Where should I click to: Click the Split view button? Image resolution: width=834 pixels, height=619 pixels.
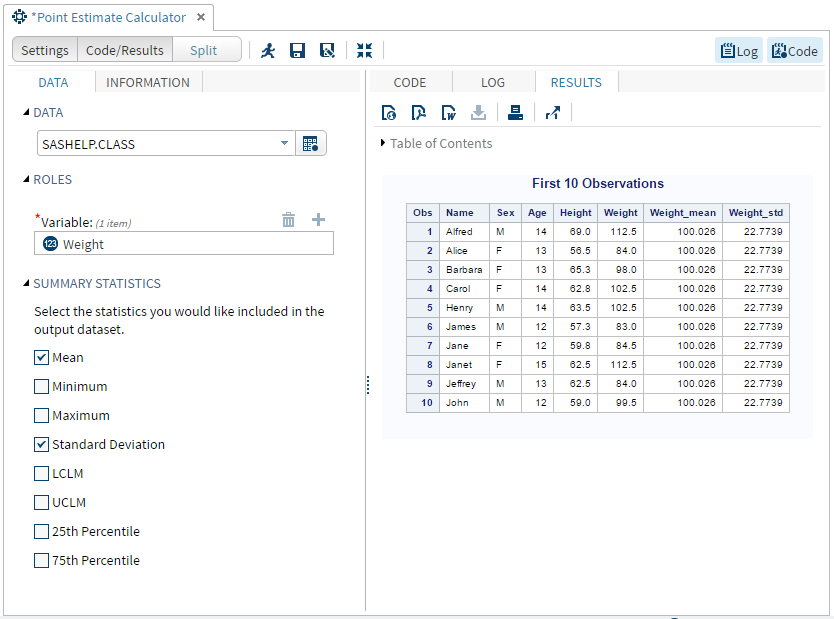pos(203,51)
